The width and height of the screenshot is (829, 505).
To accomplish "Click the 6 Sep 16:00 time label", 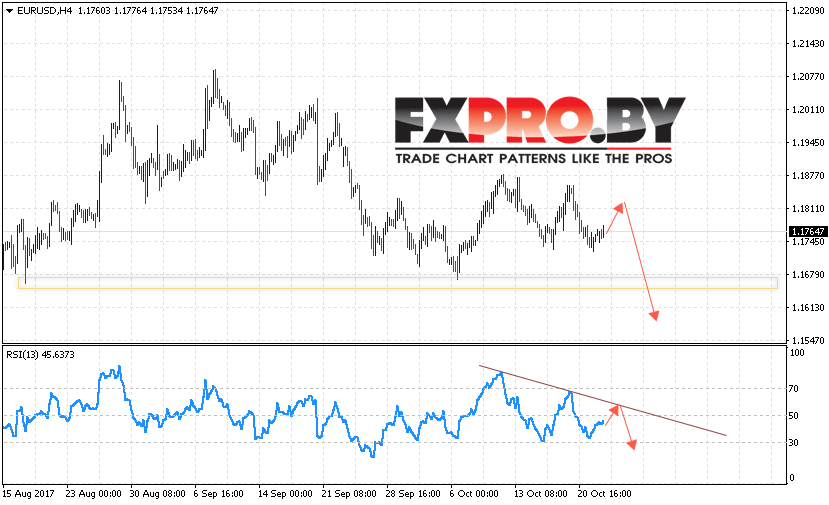I will tap(218, 494).
